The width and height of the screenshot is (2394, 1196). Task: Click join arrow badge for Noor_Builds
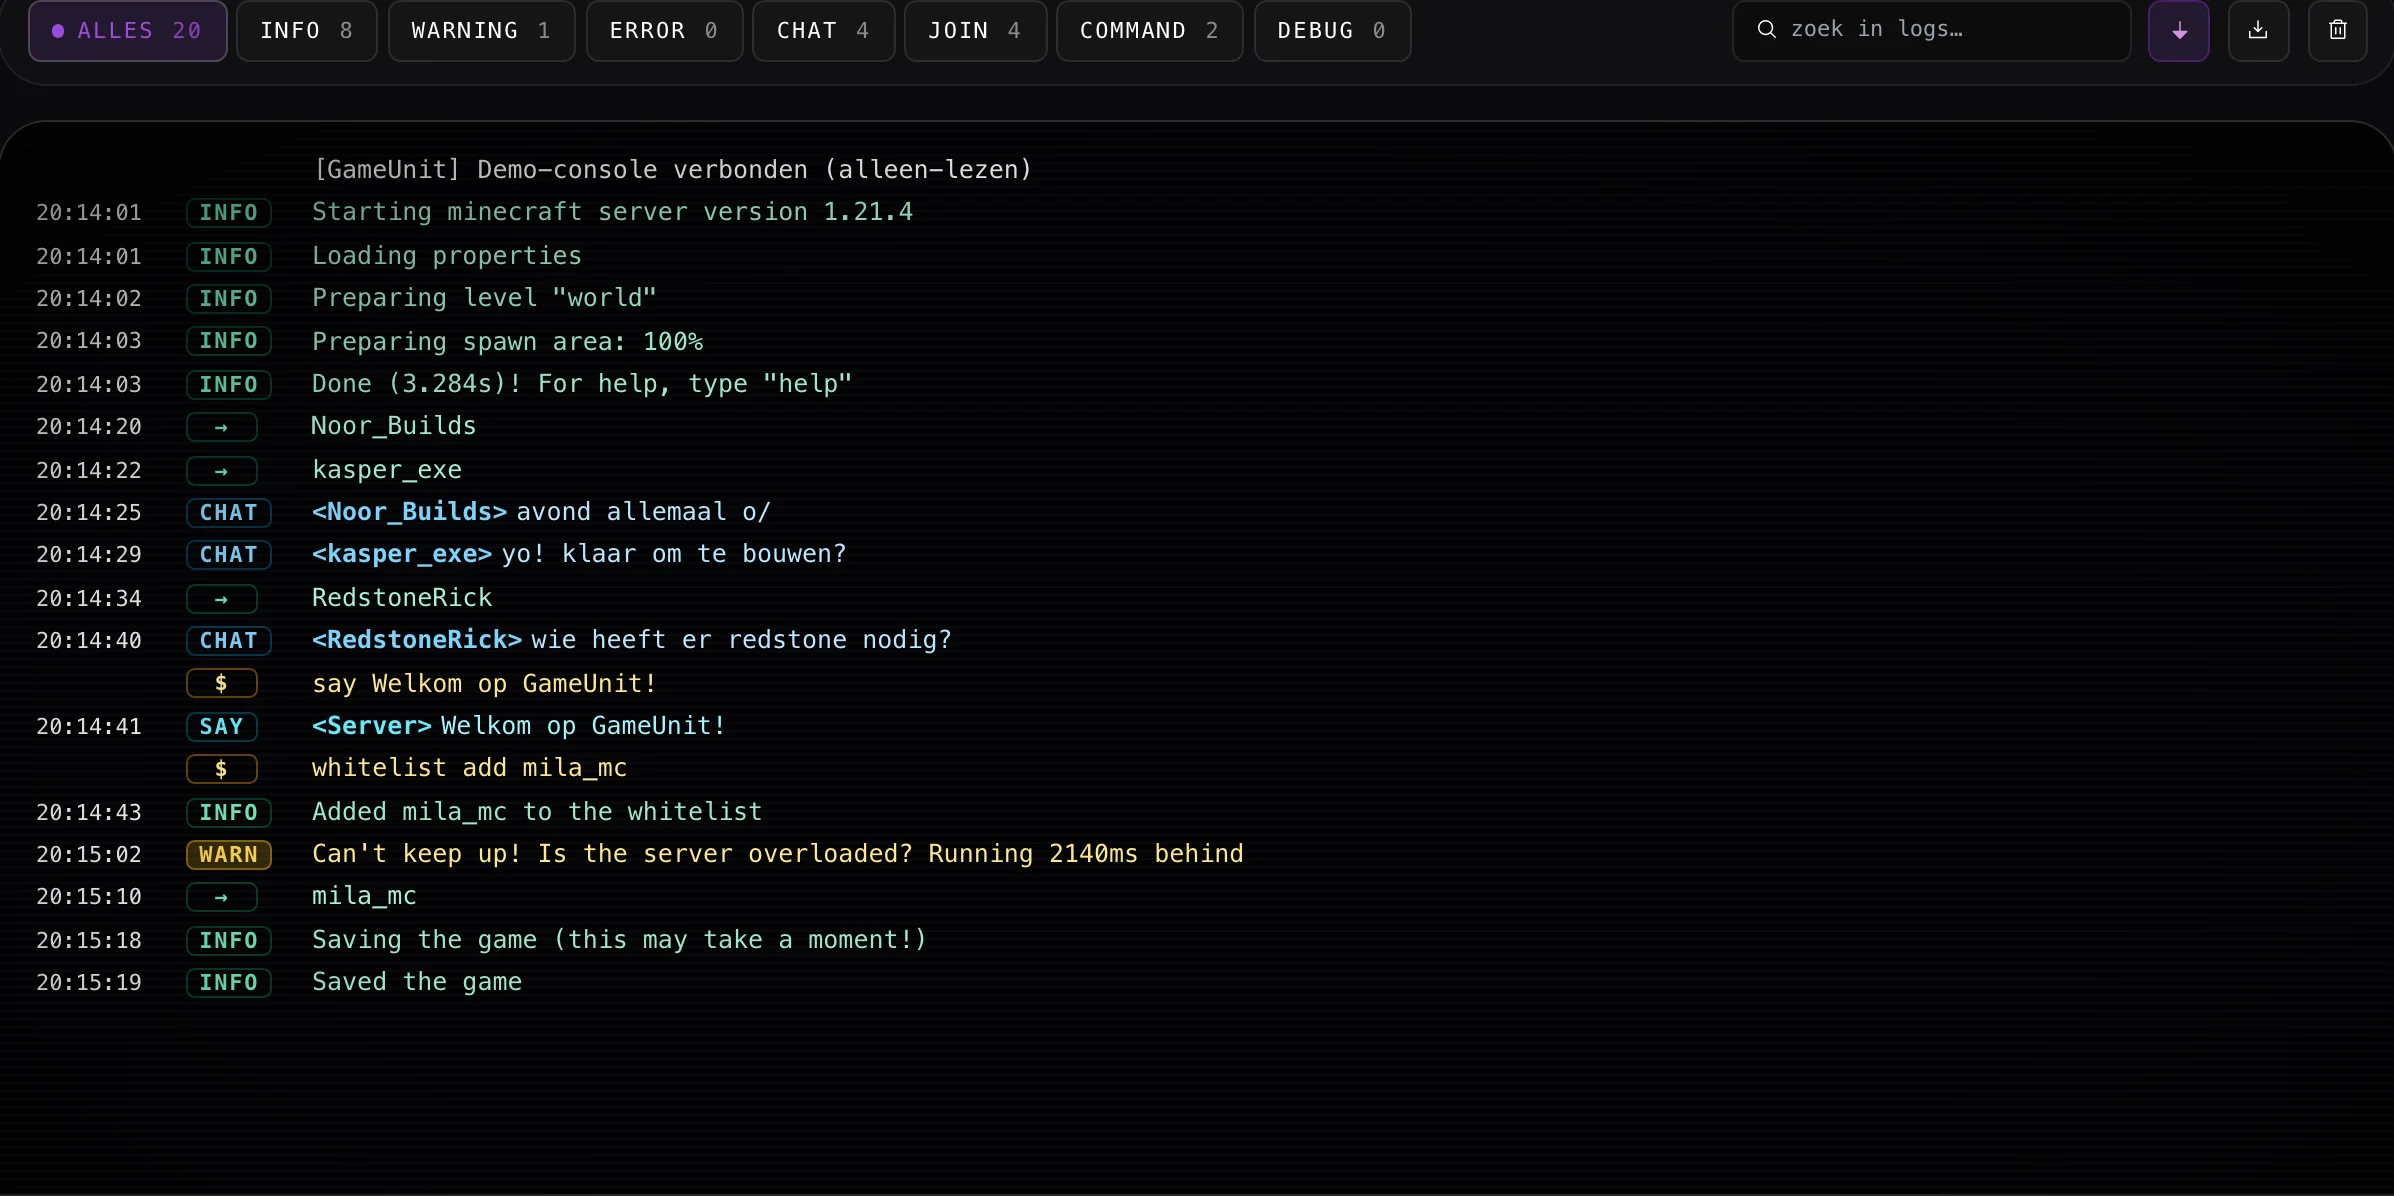(x=222, y=427)
